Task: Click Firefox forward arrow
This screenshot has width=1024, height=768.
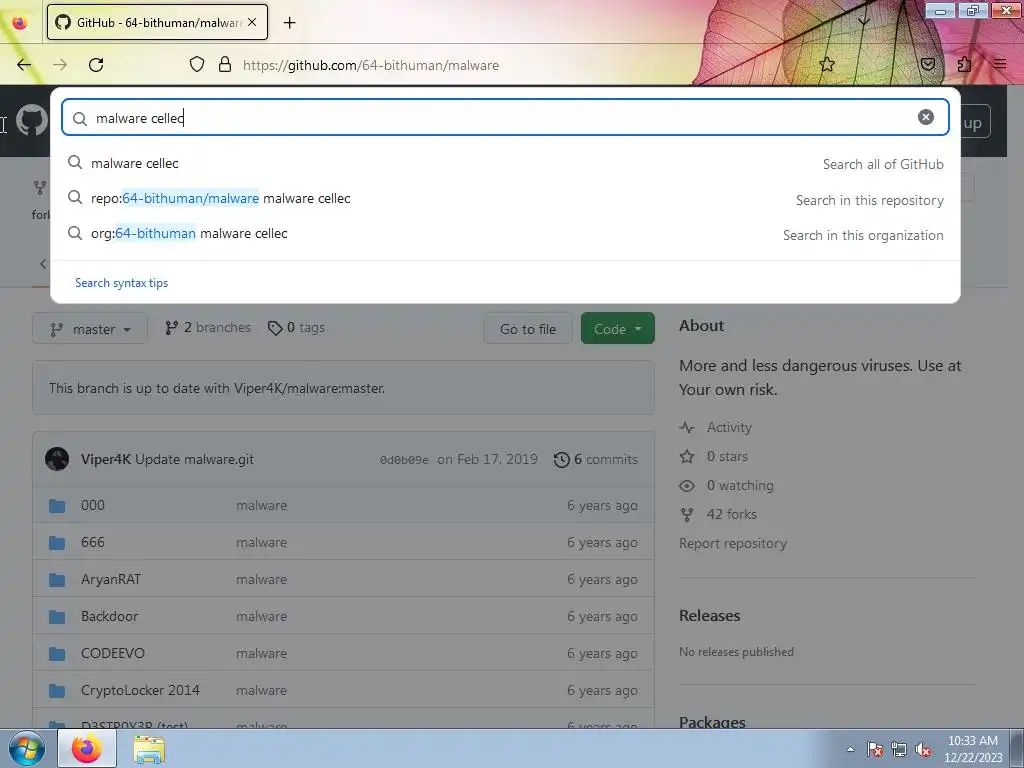Action: click(x=60, y=65)
